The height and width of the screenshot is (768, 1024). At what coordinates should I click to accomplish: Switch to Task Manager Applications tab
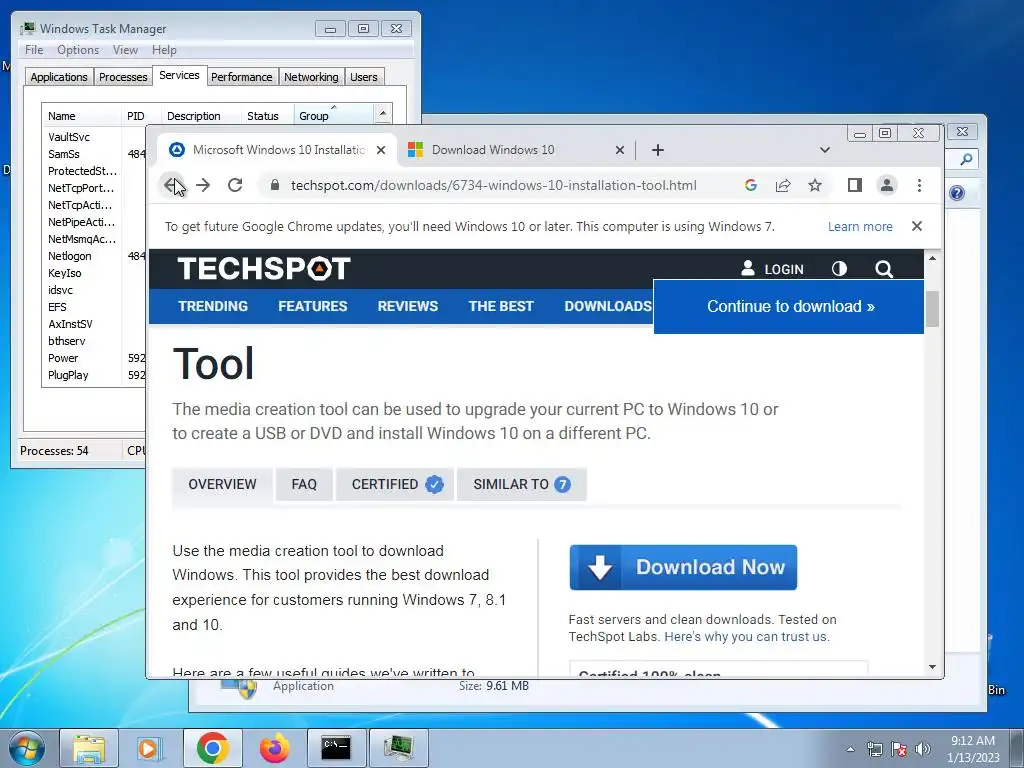click(59, 77)
